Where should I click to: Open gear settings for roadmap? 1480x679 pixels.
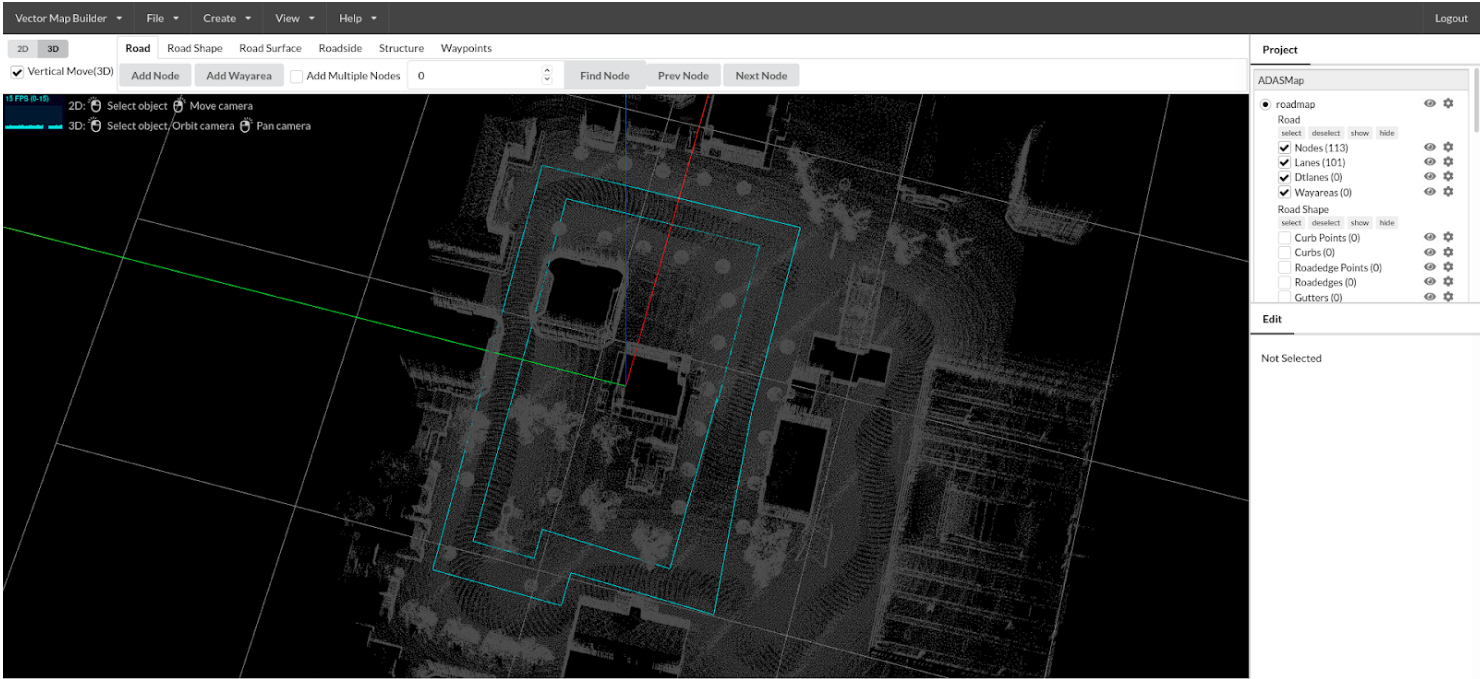click(1447, 103)
